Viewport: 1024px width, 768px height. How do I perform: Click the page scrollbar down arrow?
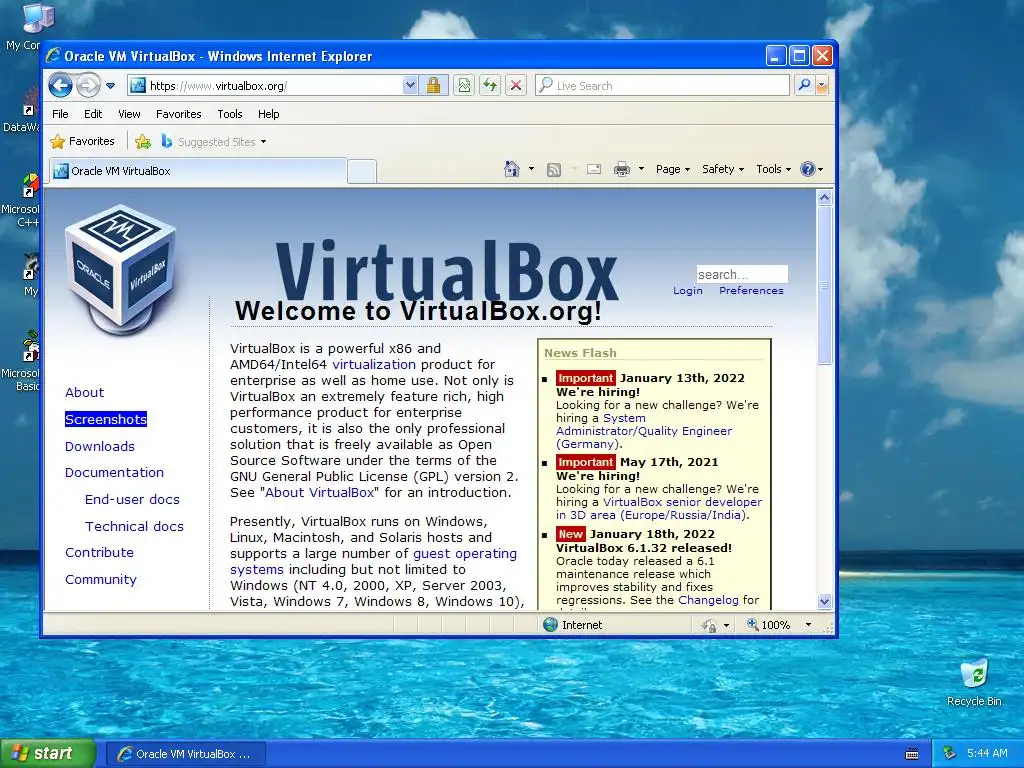(x=824, y=601)
